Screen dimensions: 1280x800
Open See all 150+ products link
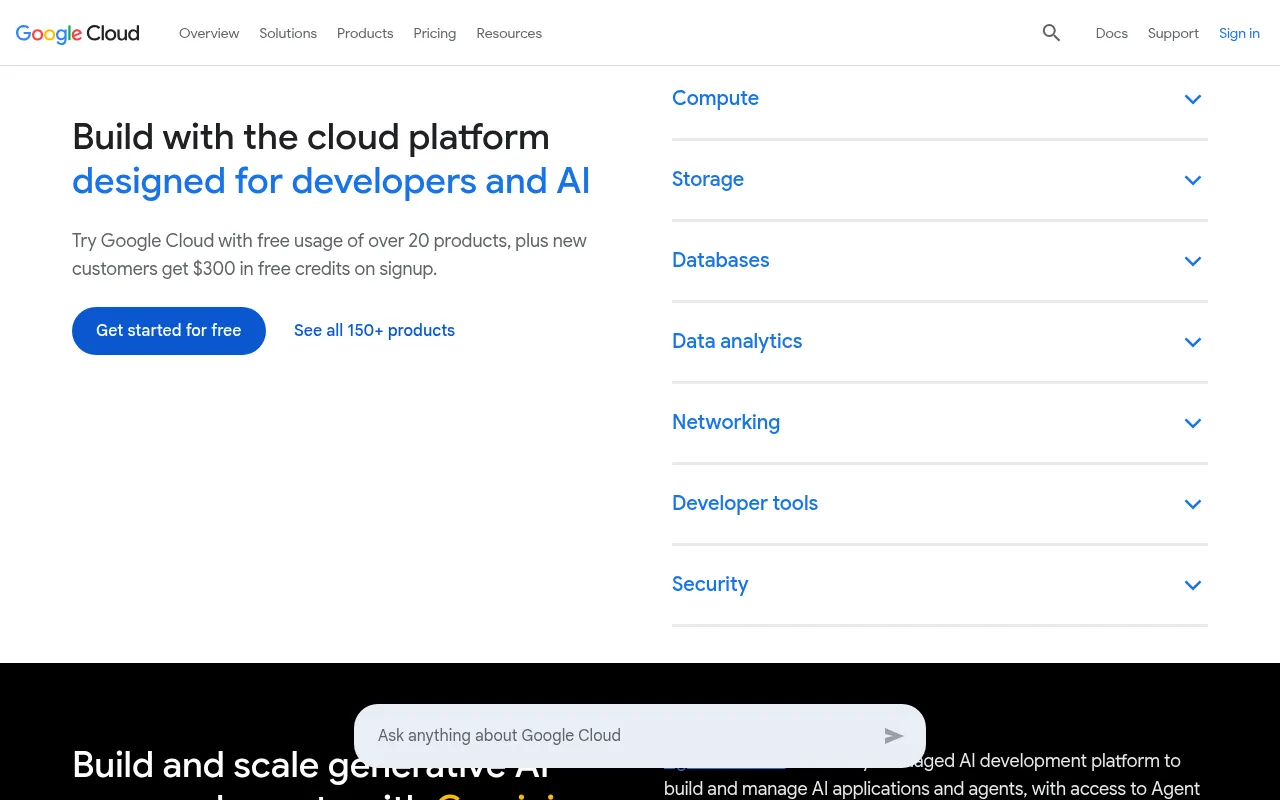click(374, 331)
